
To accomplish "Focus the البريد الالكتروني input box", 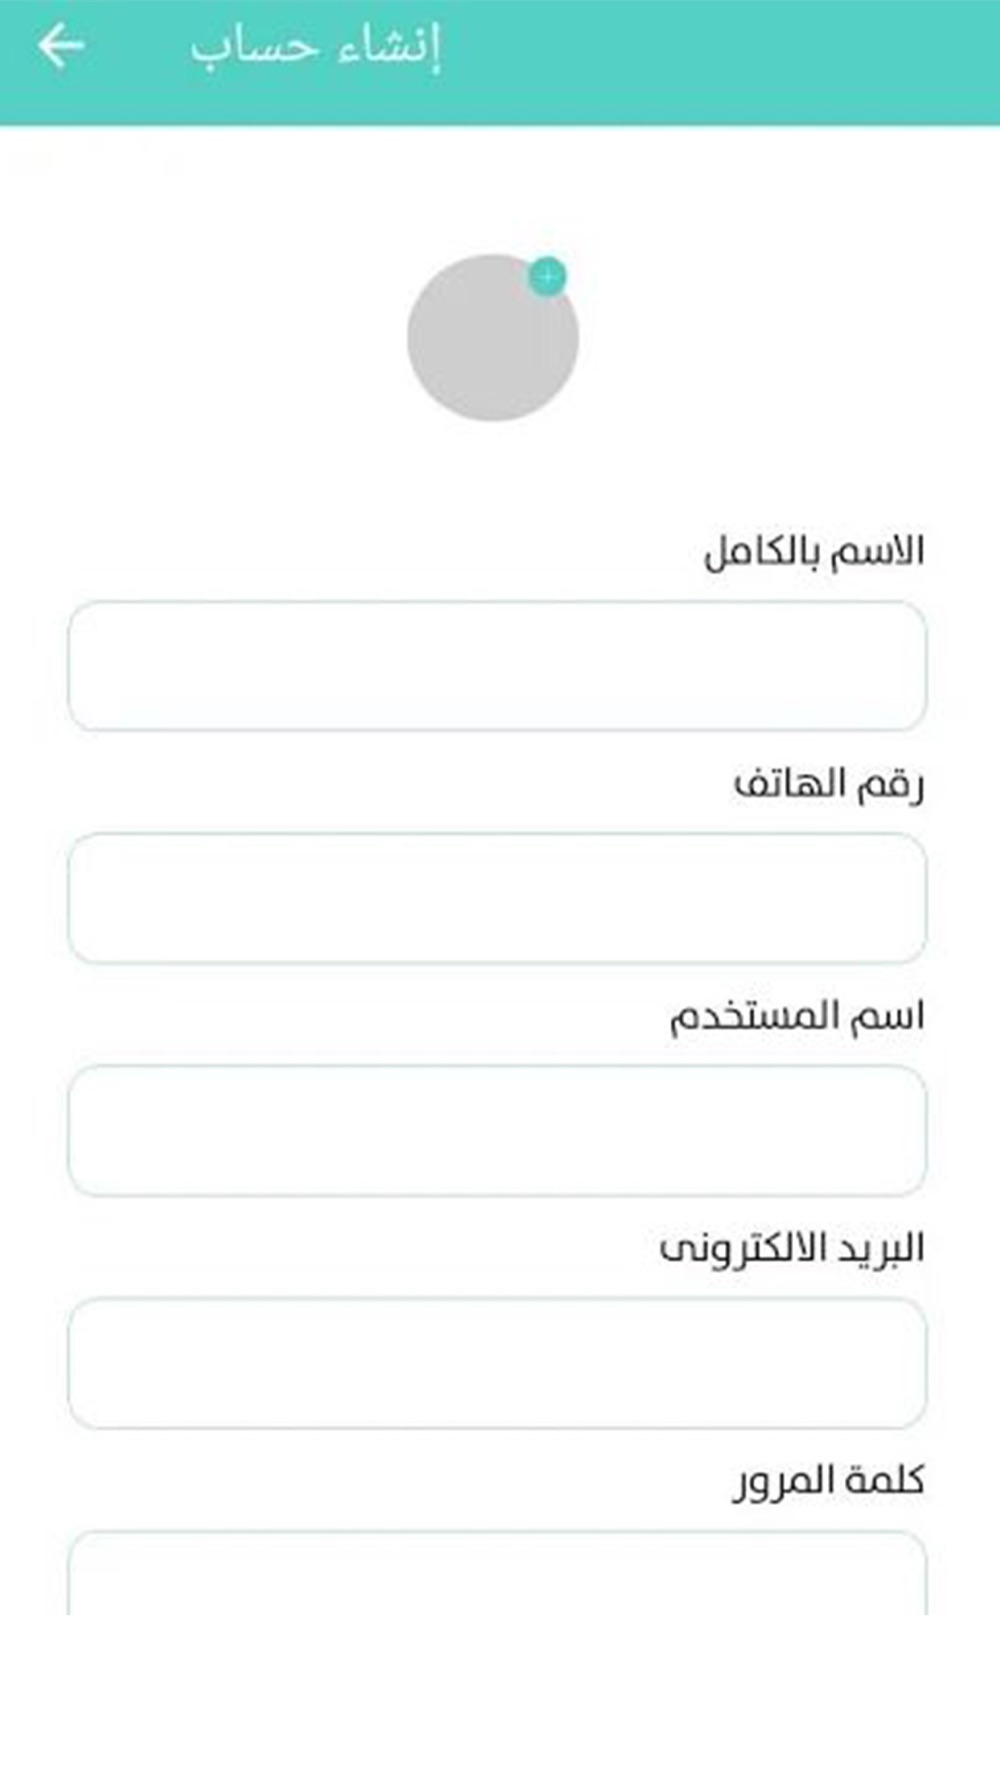I will click(497, 1363).
